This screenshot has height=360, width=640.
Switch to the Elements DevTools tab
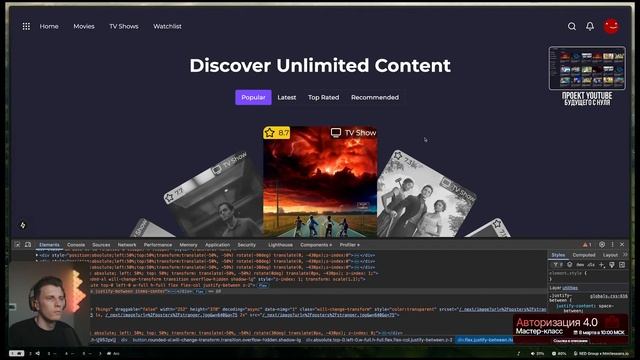click(x=49, y=245)
